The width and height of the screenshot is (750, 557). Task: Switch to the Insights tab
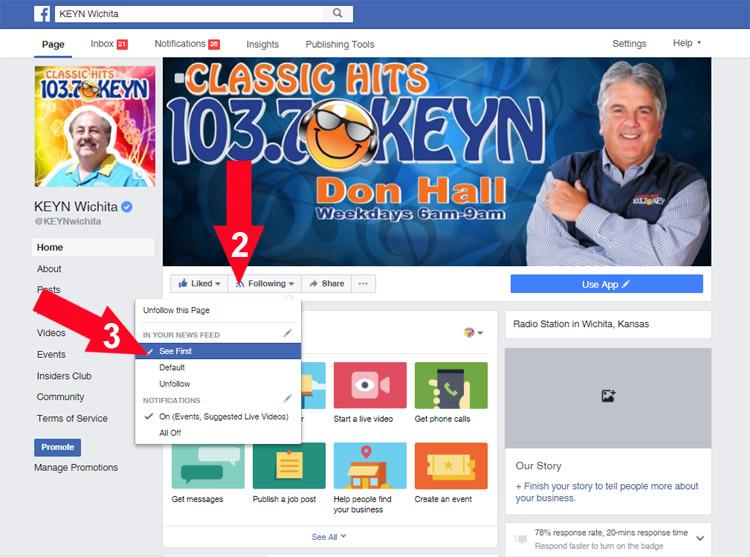(x=262, y=44)
